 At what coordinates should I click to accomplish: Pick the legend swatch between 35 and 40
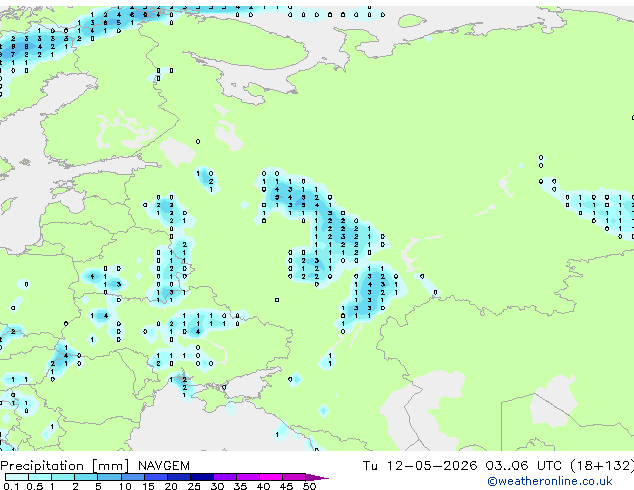[248, 477]
